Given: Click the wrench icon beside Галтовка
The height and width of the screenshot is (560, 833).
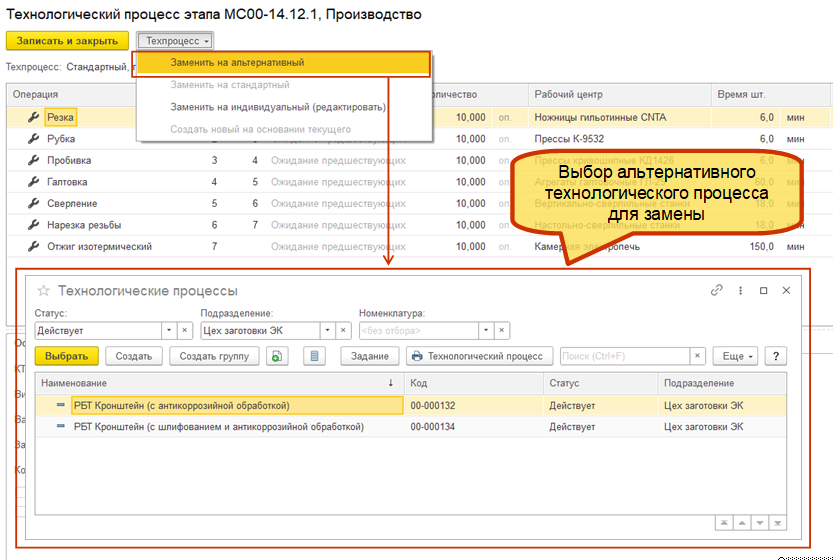Looking at the screenshot, I should (x=33, y=182).
